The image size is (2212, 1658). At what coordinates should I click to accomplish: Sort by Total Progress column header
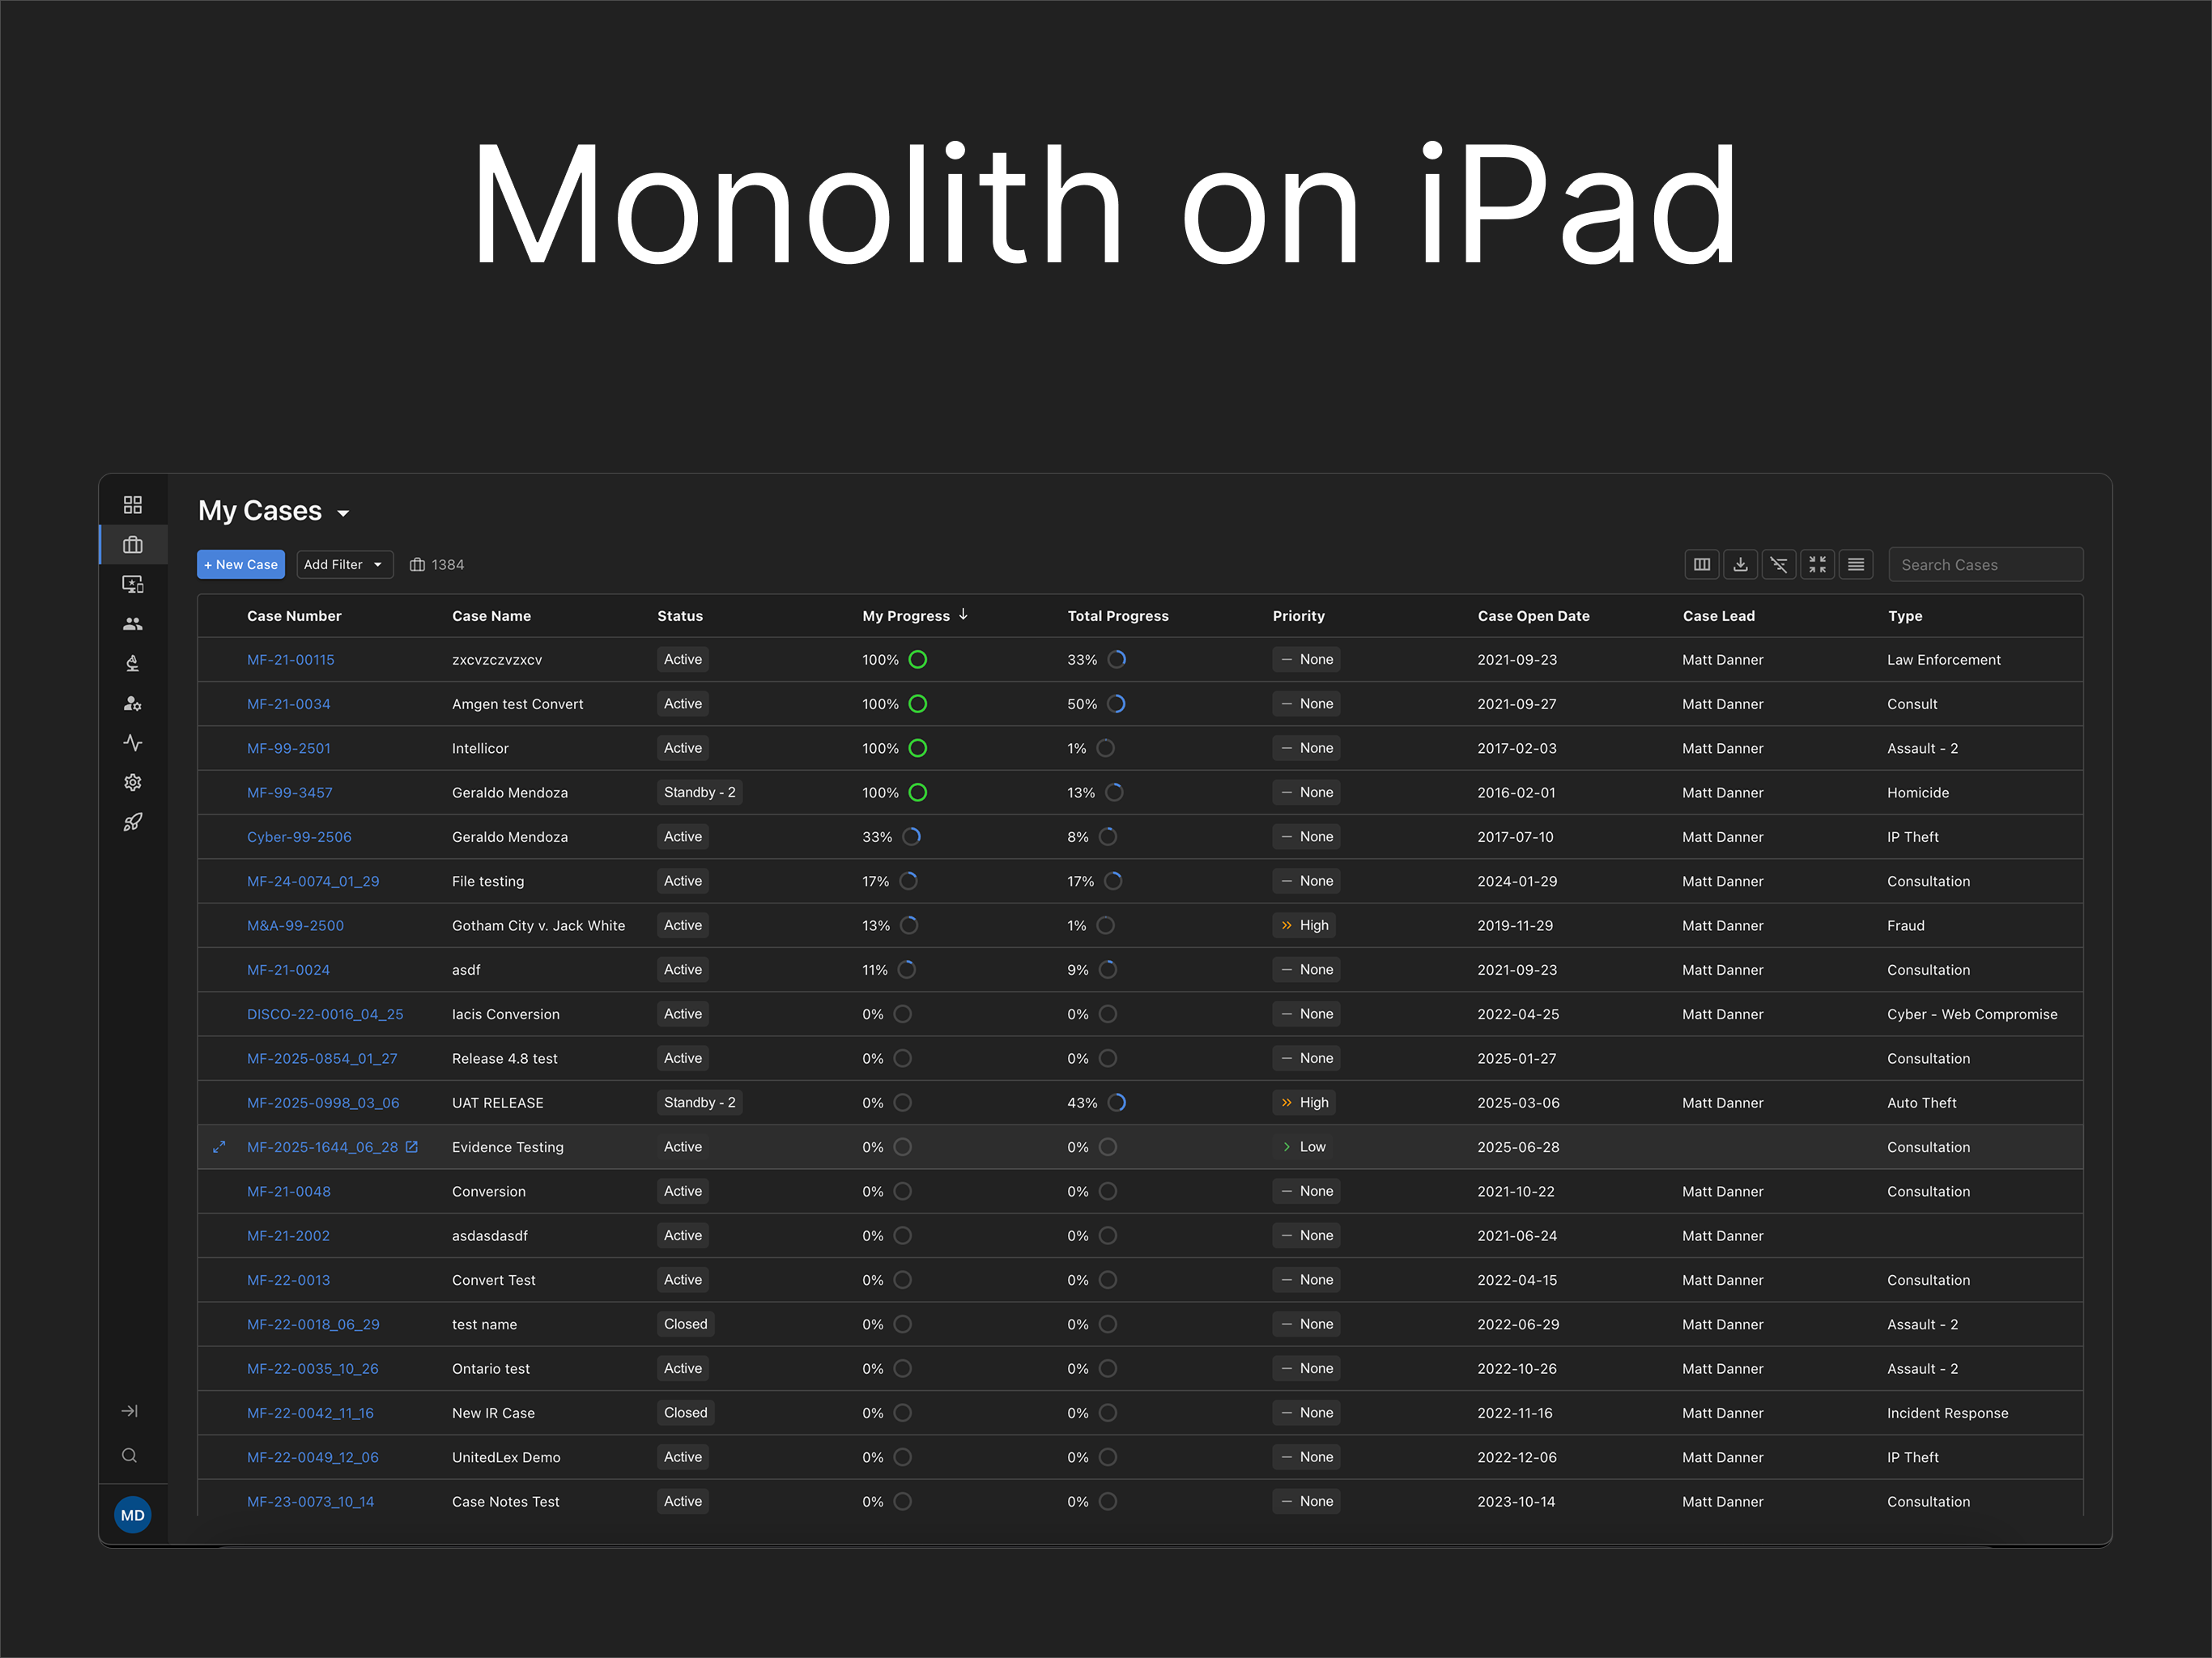1118,616
